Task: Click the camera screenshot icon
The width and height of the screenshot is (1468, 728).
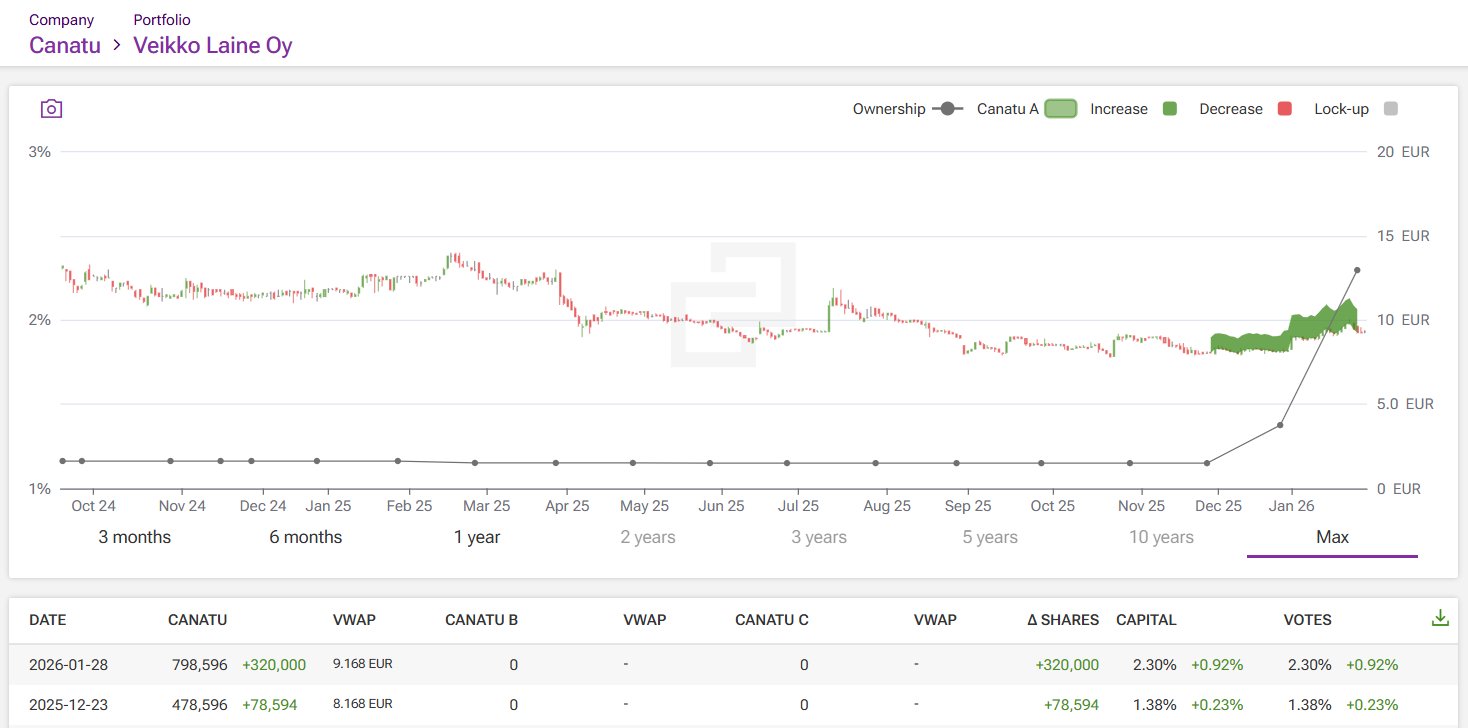Action: tap(51, 109)
